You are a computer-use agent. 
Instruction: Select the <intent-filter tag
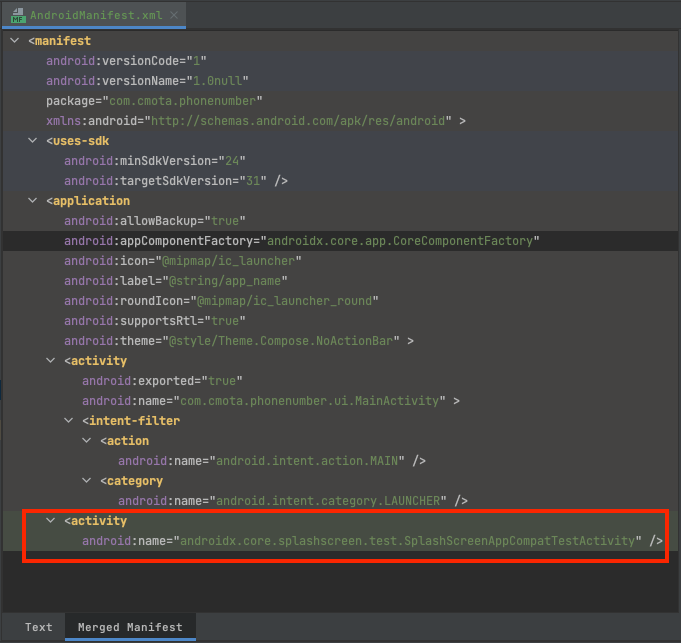pyautogui.click(x=131, y=420)
